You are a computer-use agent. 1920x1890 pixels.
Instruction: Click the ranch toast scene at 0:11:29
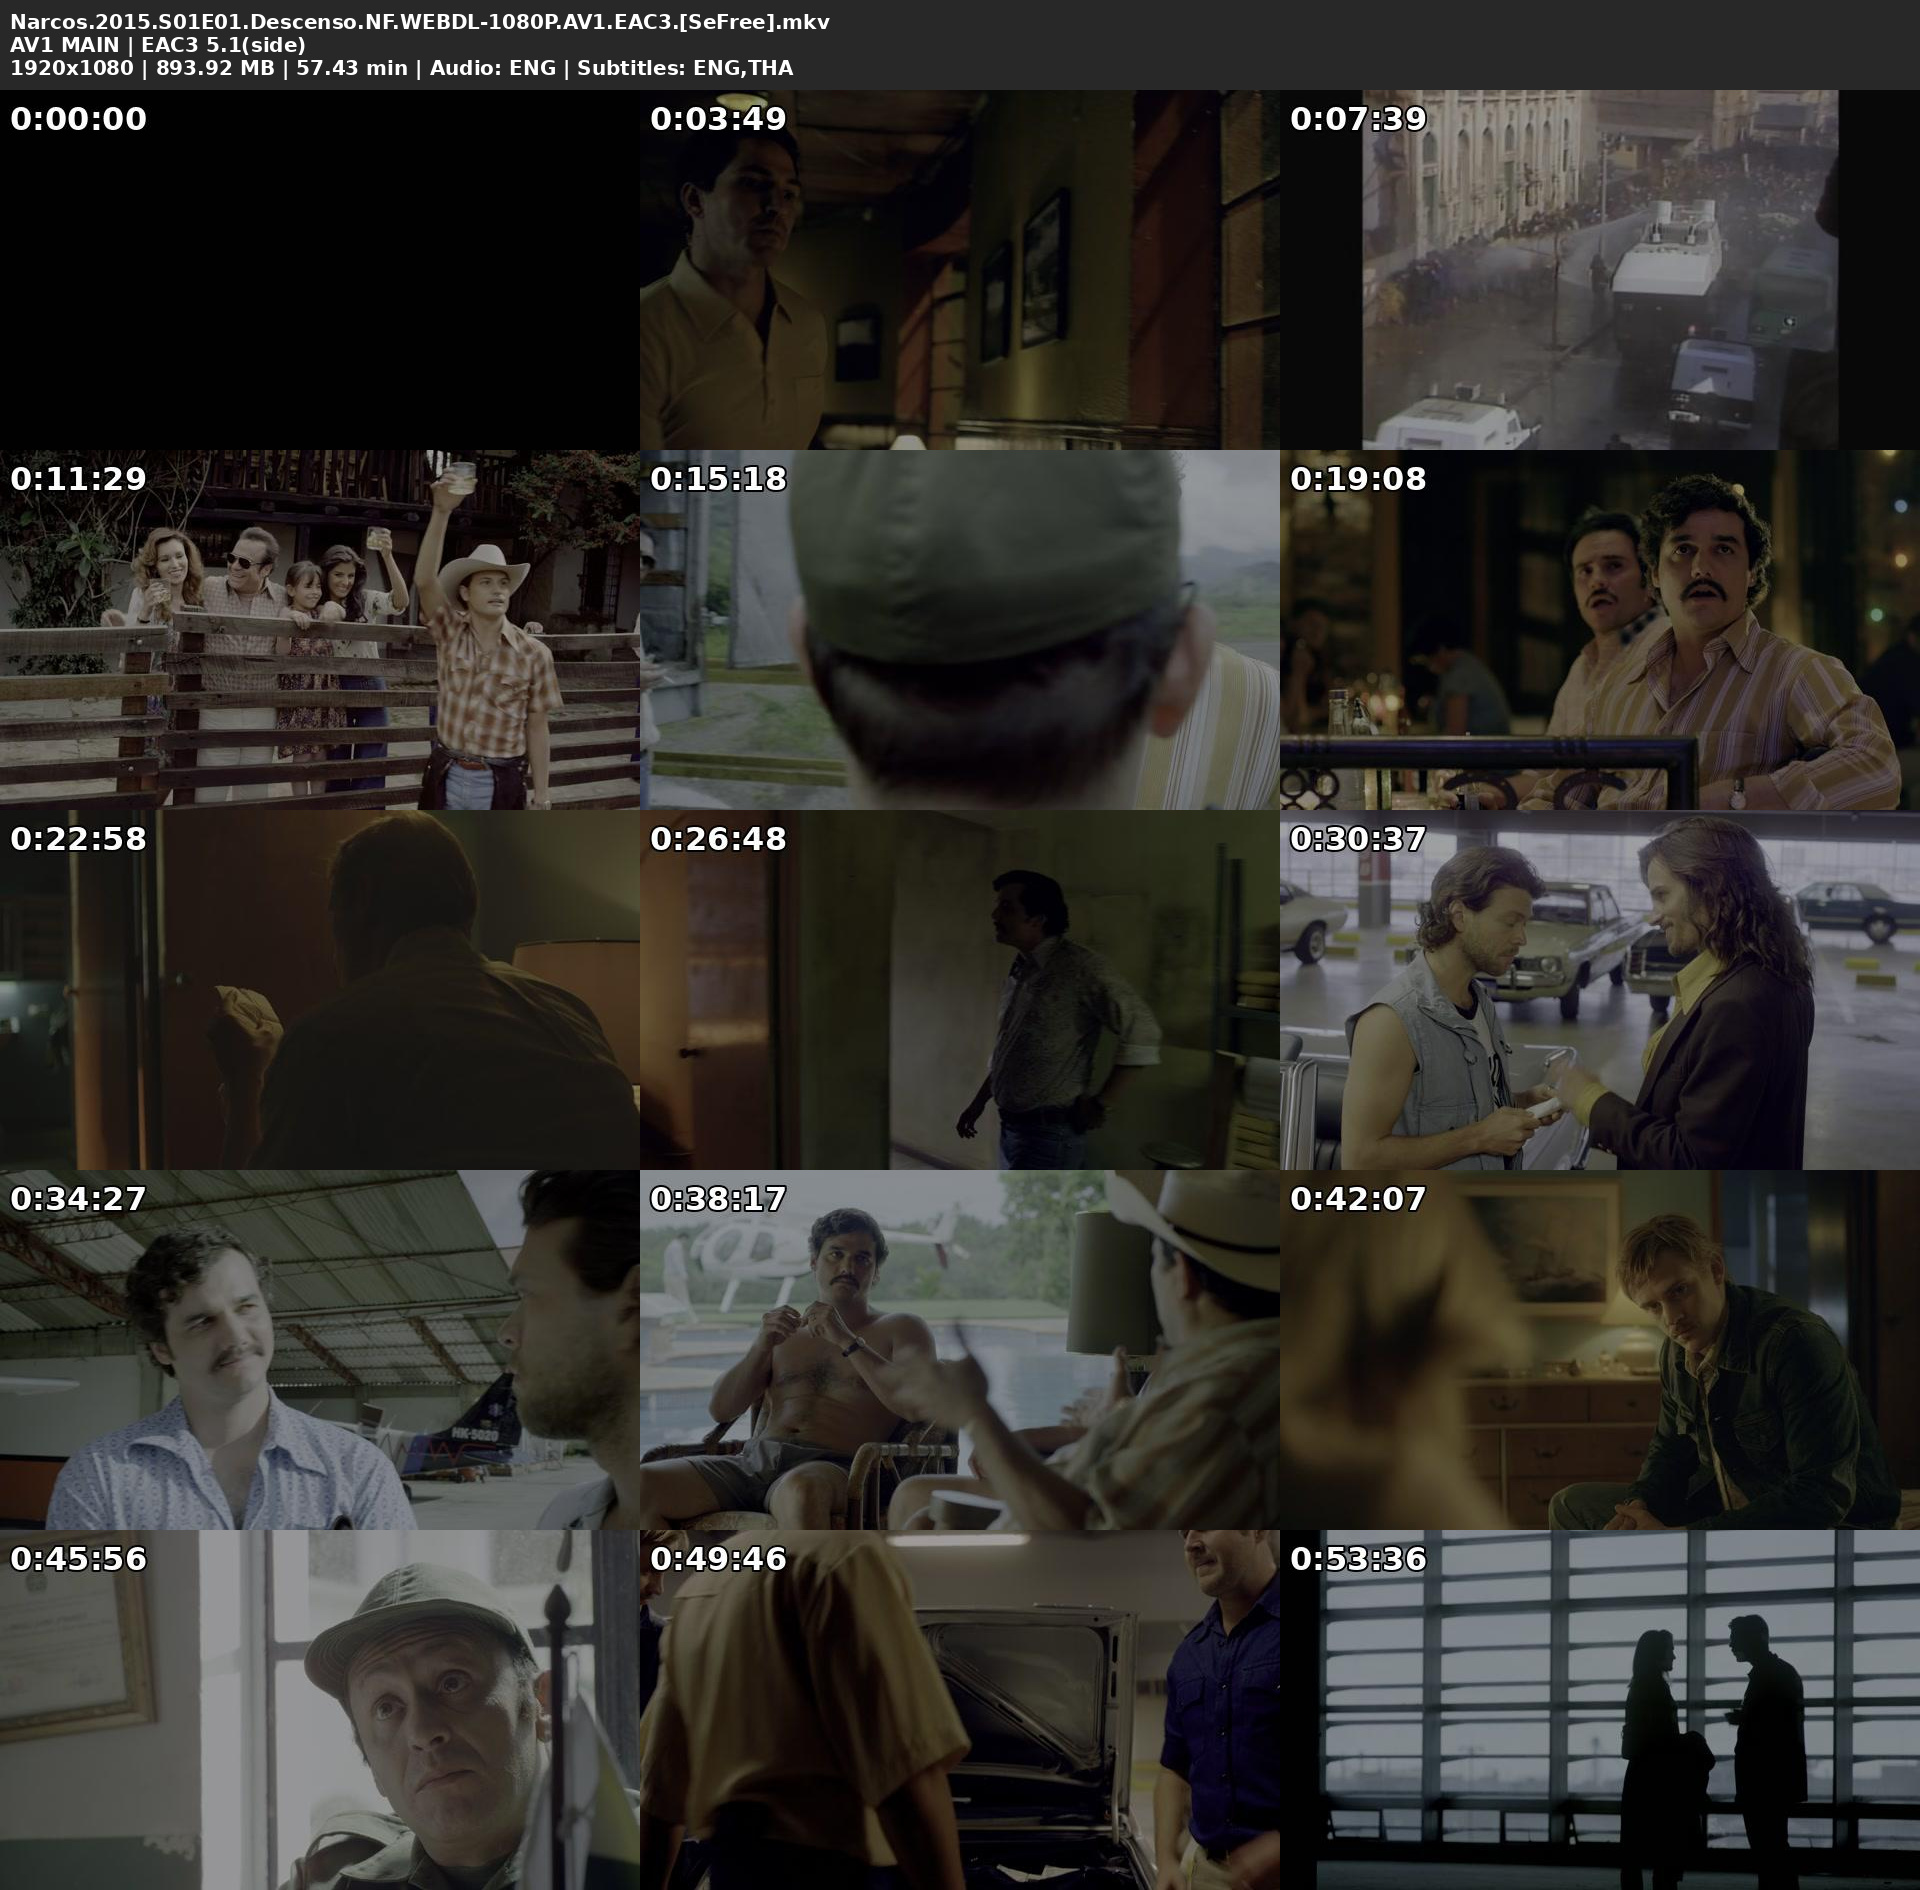tap(319, 630)
